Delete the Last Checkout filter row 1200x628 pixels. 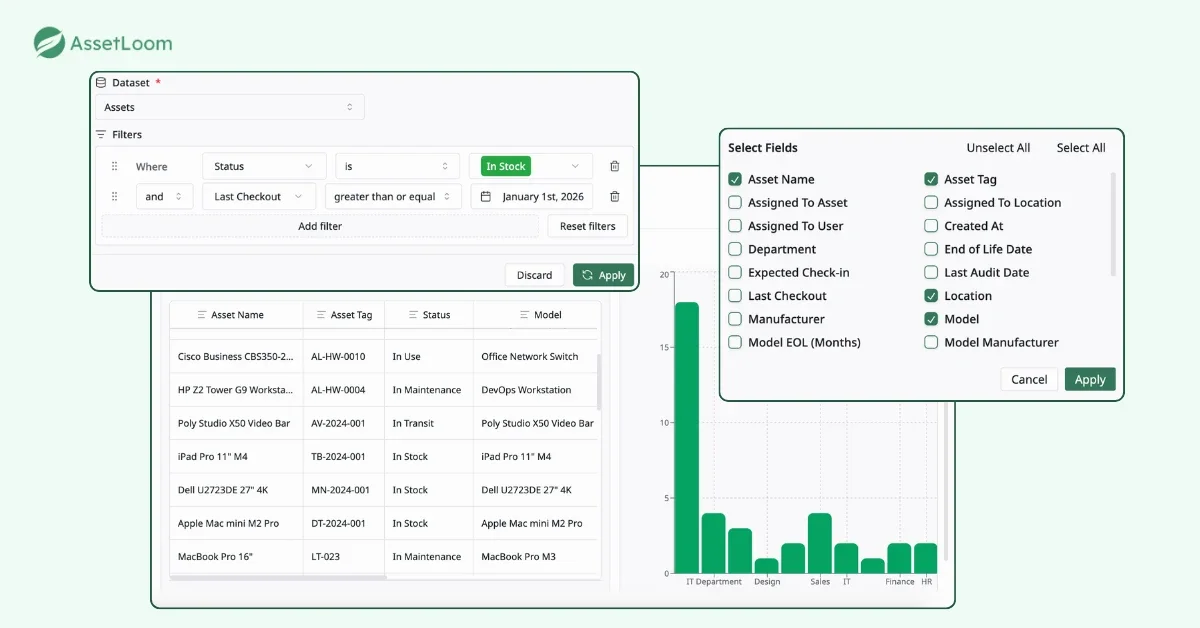coord(614,196)
